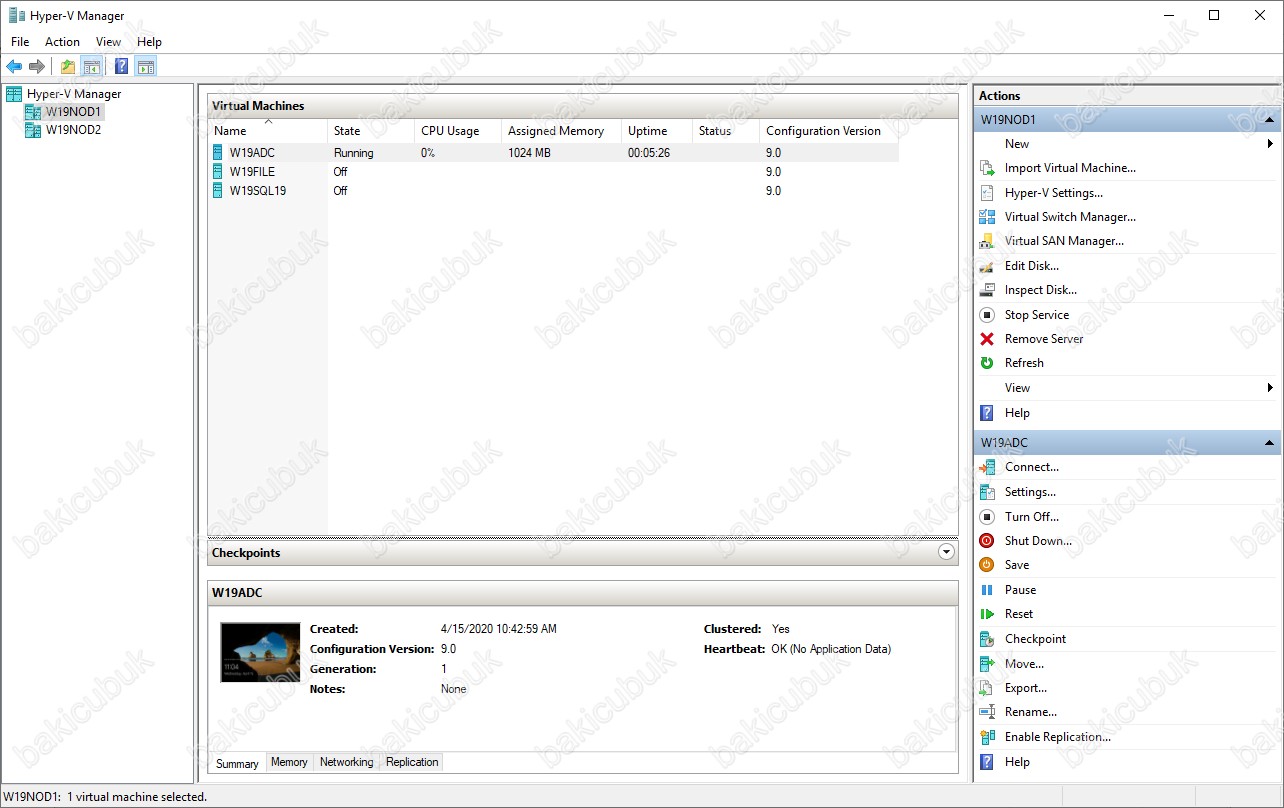The width and height of the screenshot is (1284, 808).
Task: Select W19NOD1 server in tree
Action: [73, 112]
